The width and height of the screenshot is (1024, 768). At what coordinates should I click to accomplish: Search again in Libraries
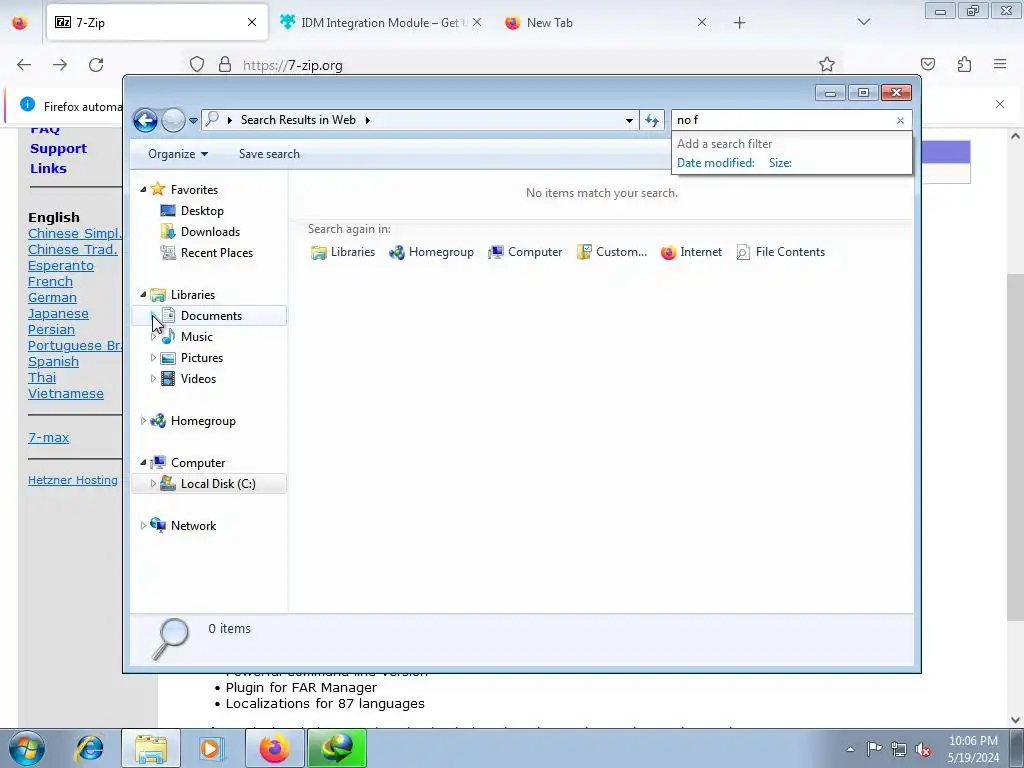(x=343, y=252)
